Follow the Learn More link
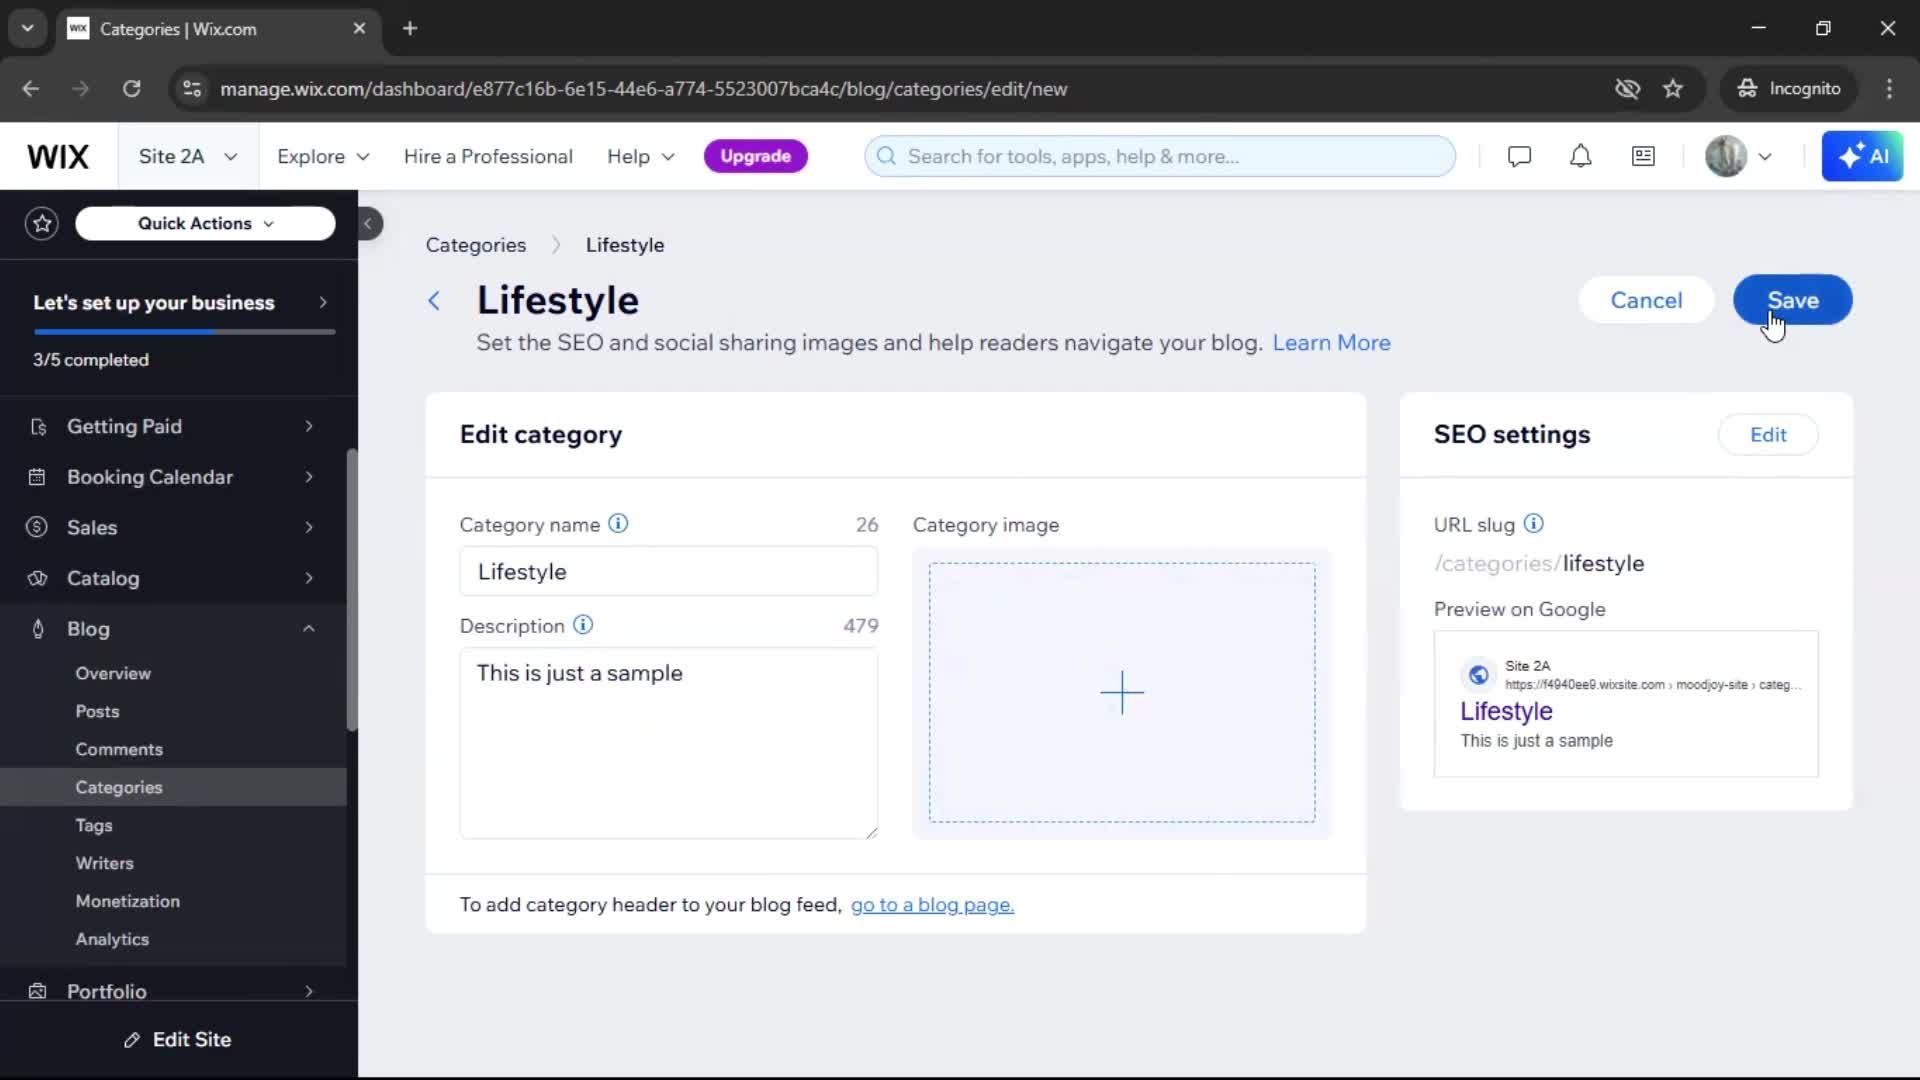Image resolution: width=1920 pixels, height=1080 pixels. 1331,343
